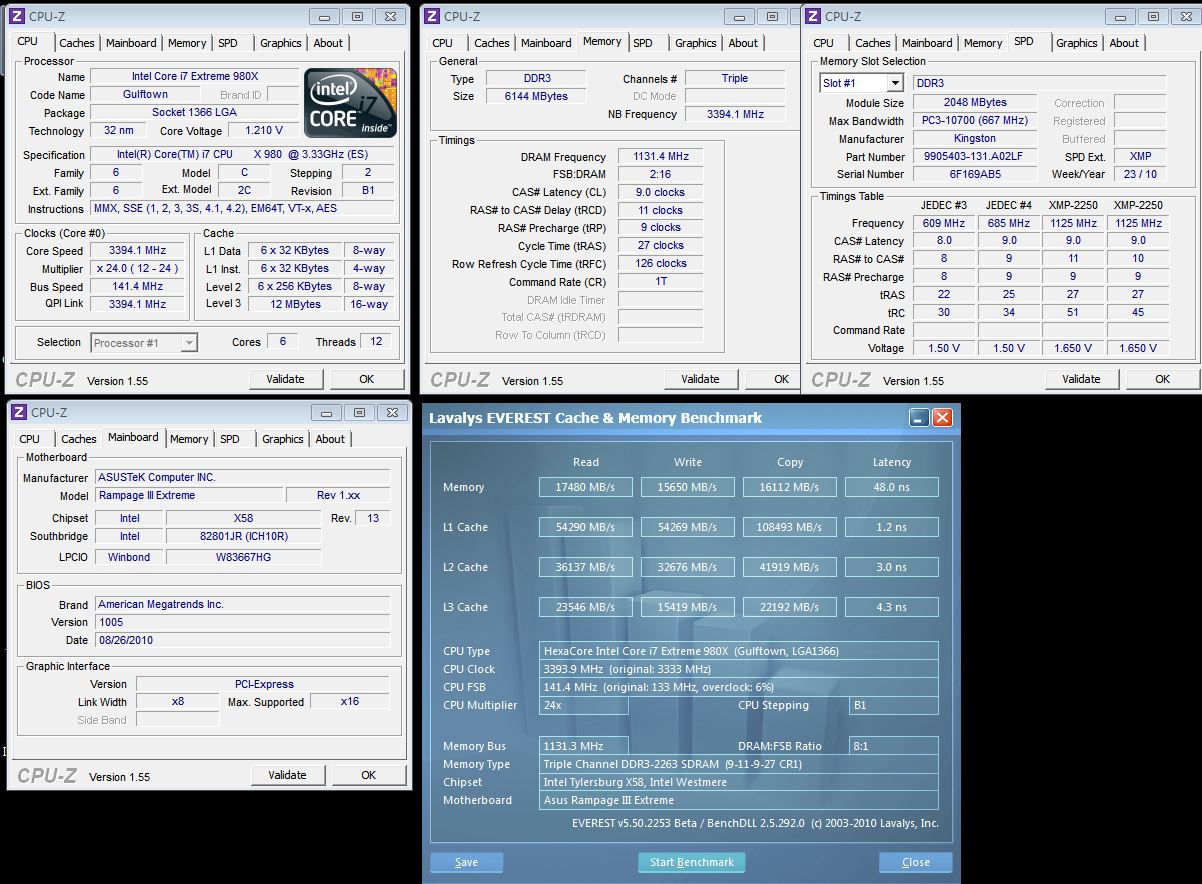Viewport: 1202px width, 884px height.
Task: Click the DRAM Frequency value 1131.4 MHz
Action: tap(661, 157)
